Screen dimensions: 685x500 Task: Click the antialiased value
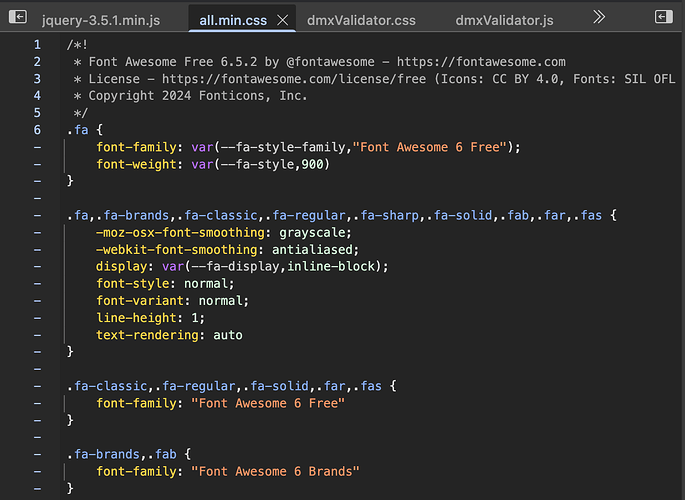(x=312, y=249)
